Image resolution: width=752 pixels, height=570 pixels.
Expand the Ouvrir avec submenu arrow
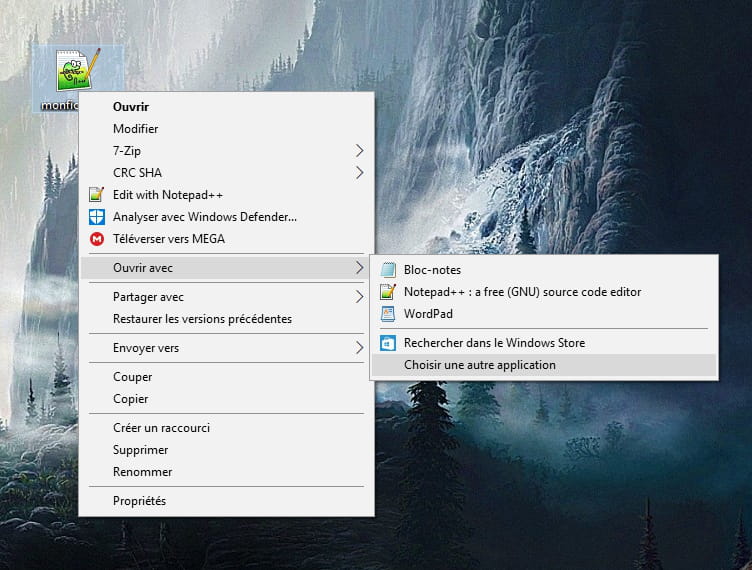(x=359, y=268)
